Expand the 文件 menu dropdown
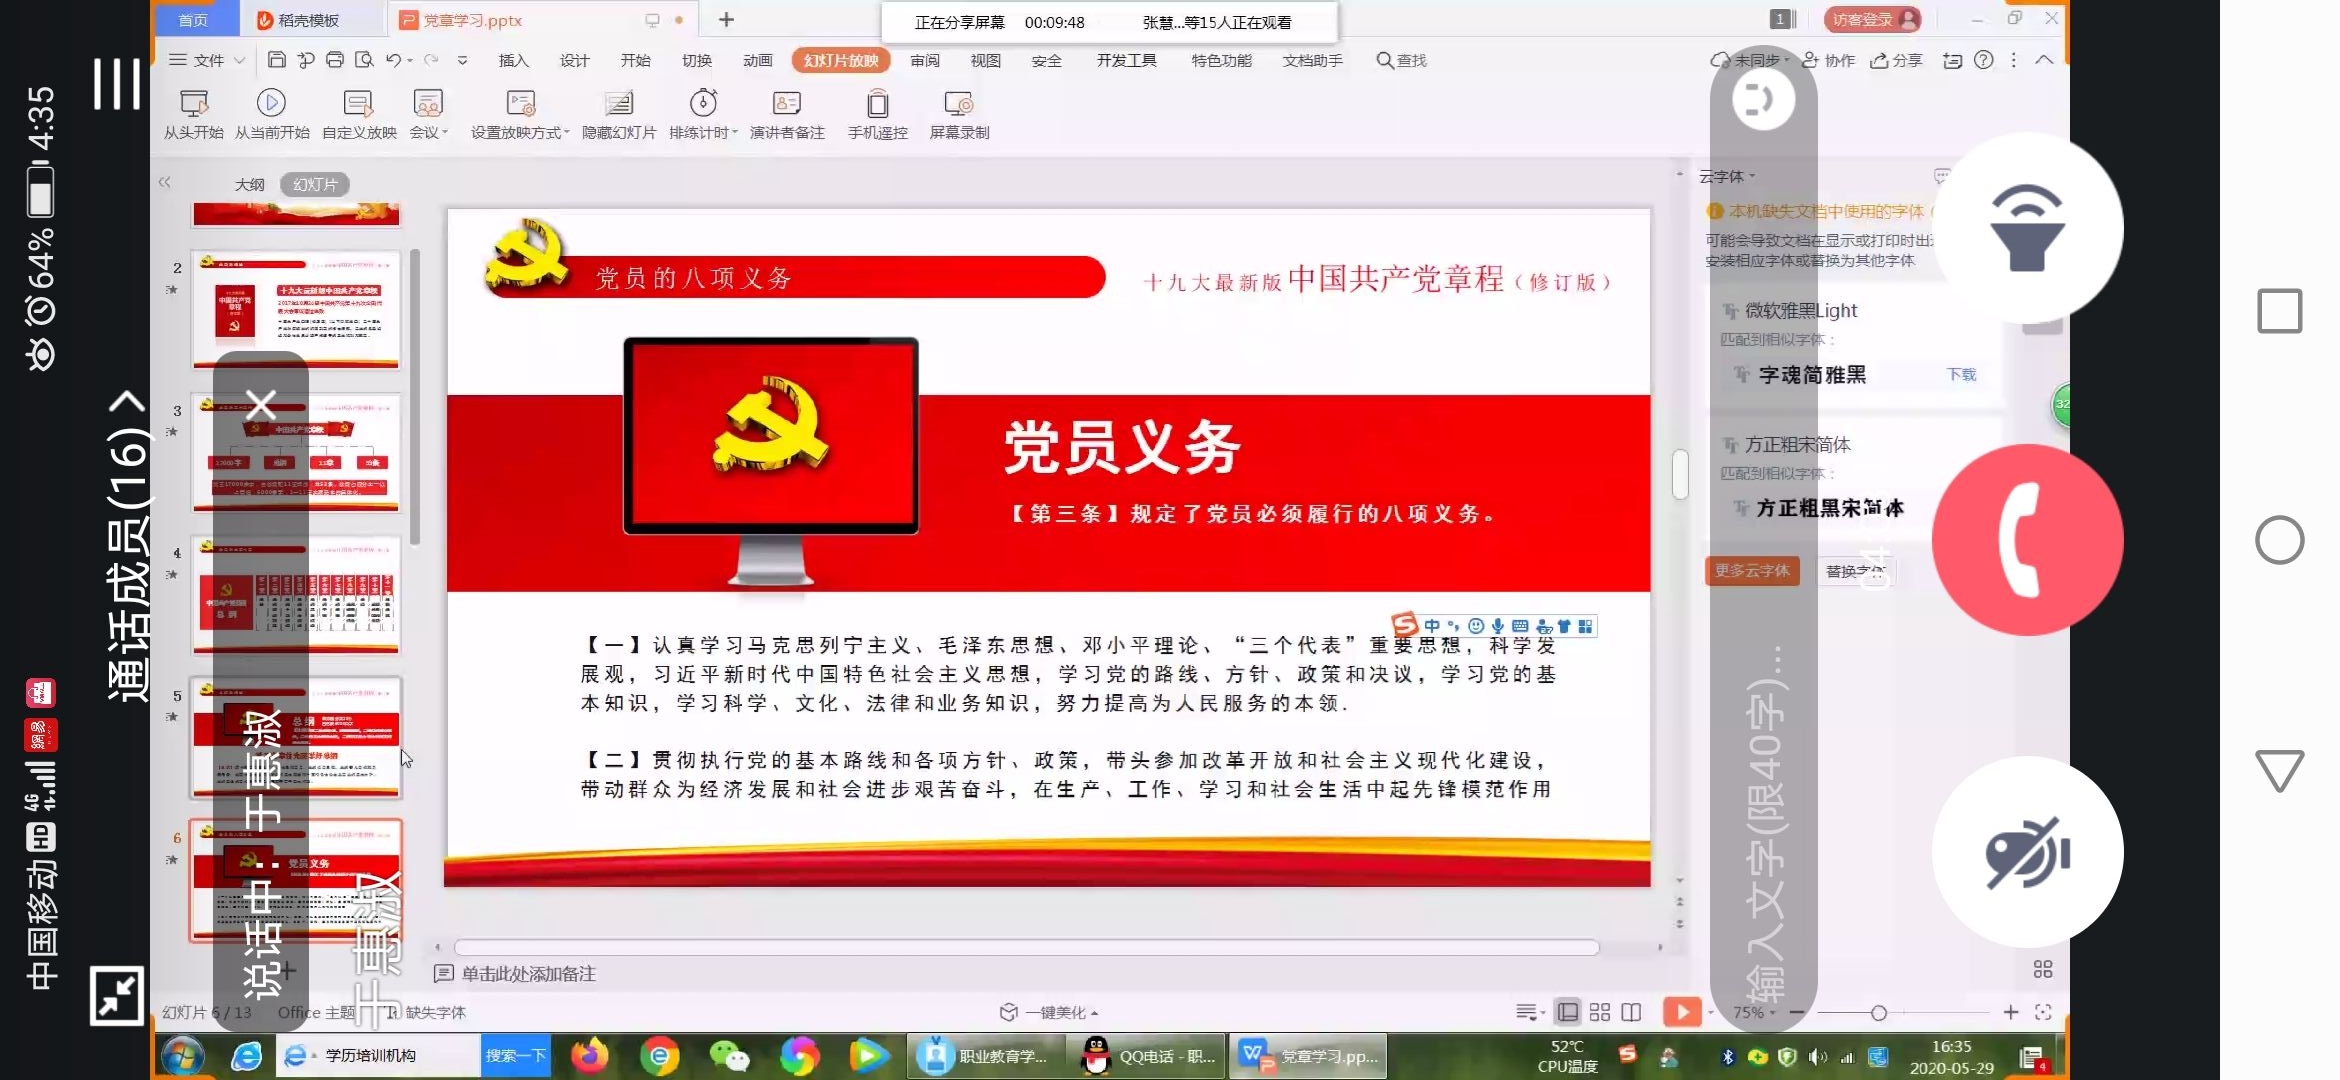 point(239,60)
